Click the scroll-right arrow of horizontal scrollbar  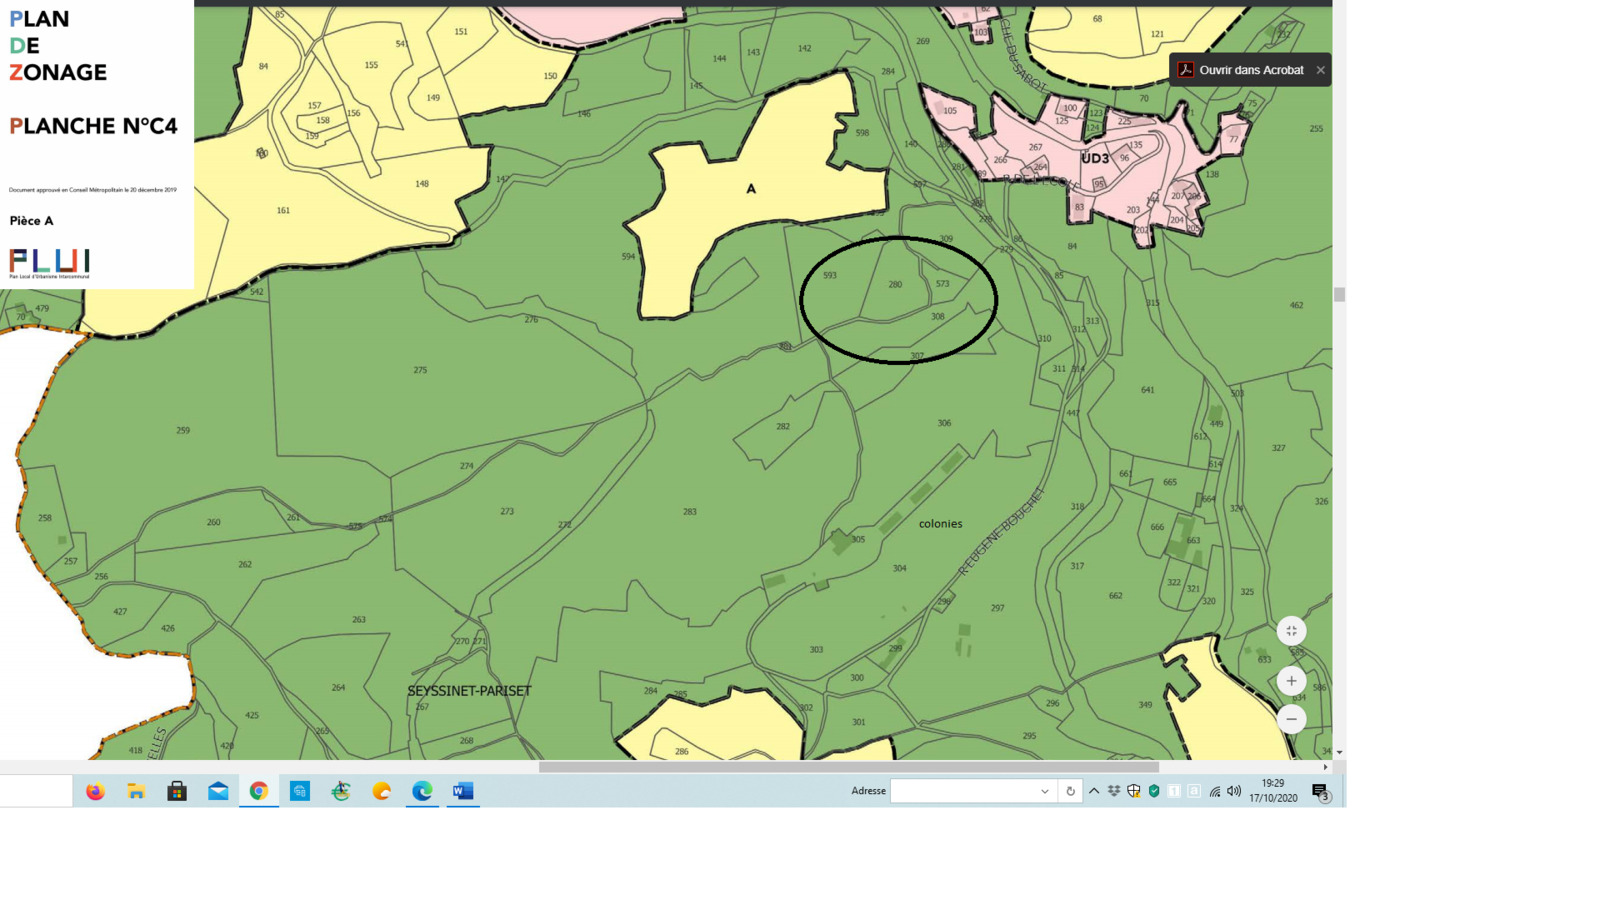pyautogui.click(x=1326, y=767)
